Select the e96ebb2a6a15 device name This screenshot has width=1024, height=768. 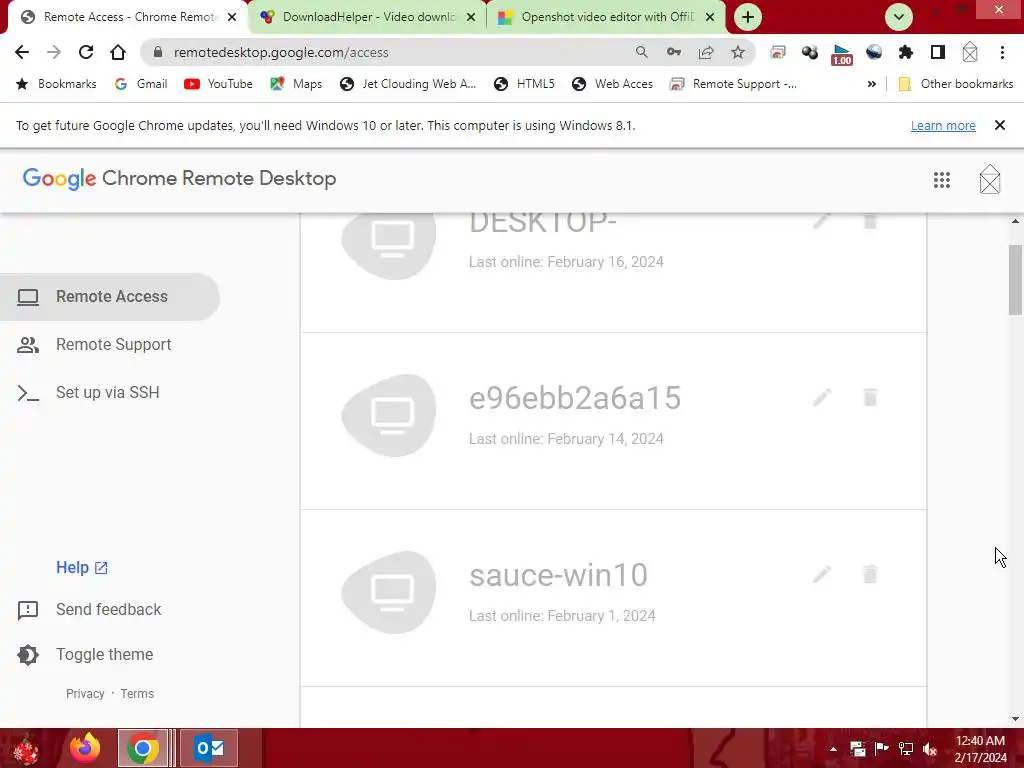click(x=575, y=398)
